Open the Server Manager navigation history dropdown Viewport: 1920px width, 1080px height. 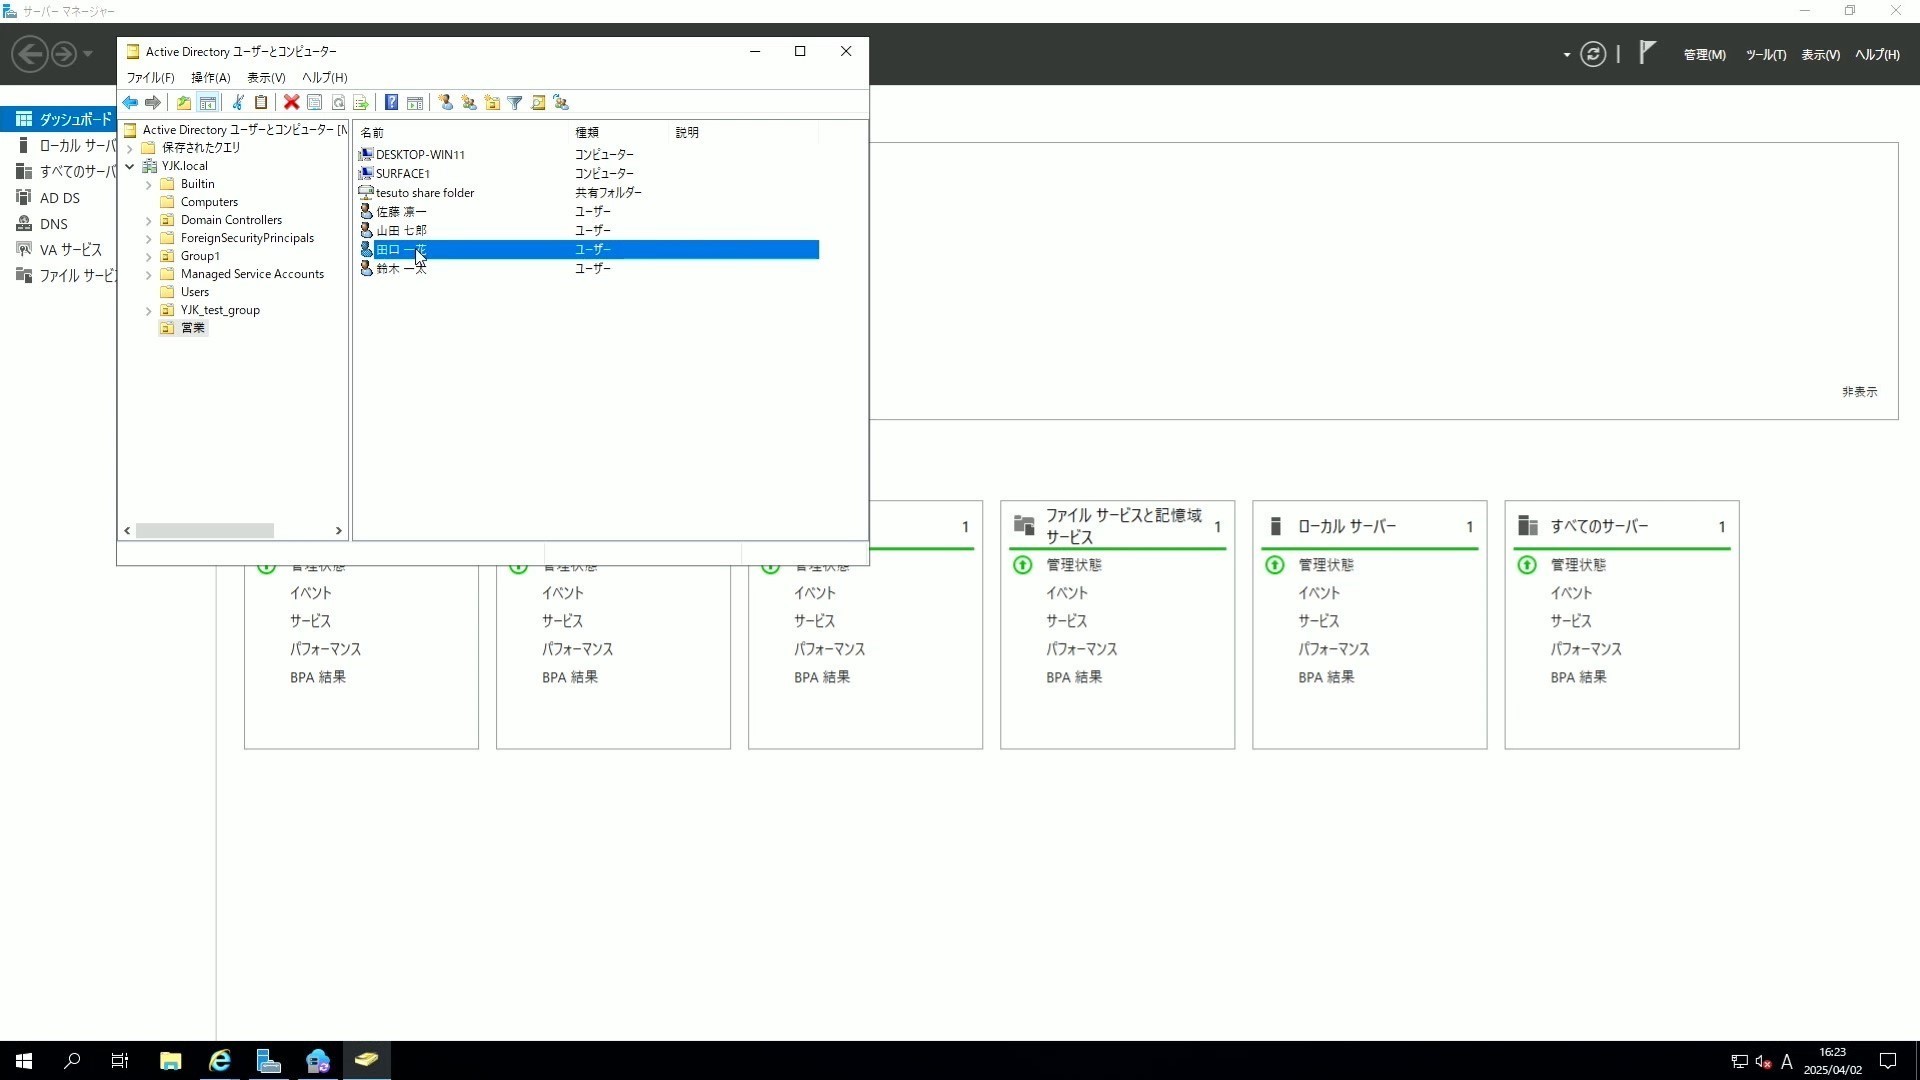[x=88, y=54]
